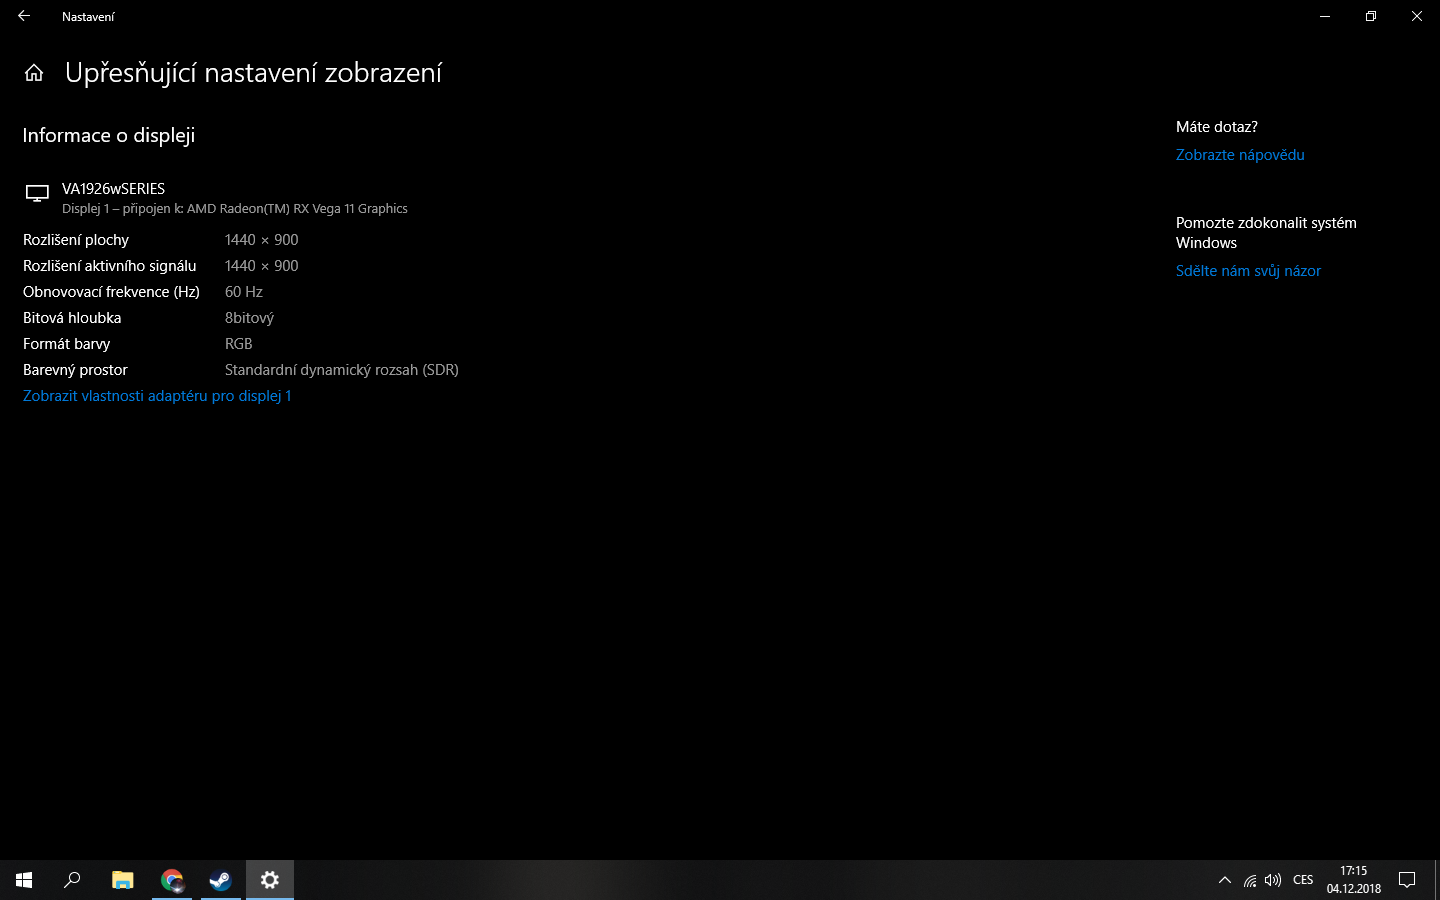1440x900 pixels.
Task: Click Standardní dynamický rozsah (SDR) value
Action: (x=342, y=370)
